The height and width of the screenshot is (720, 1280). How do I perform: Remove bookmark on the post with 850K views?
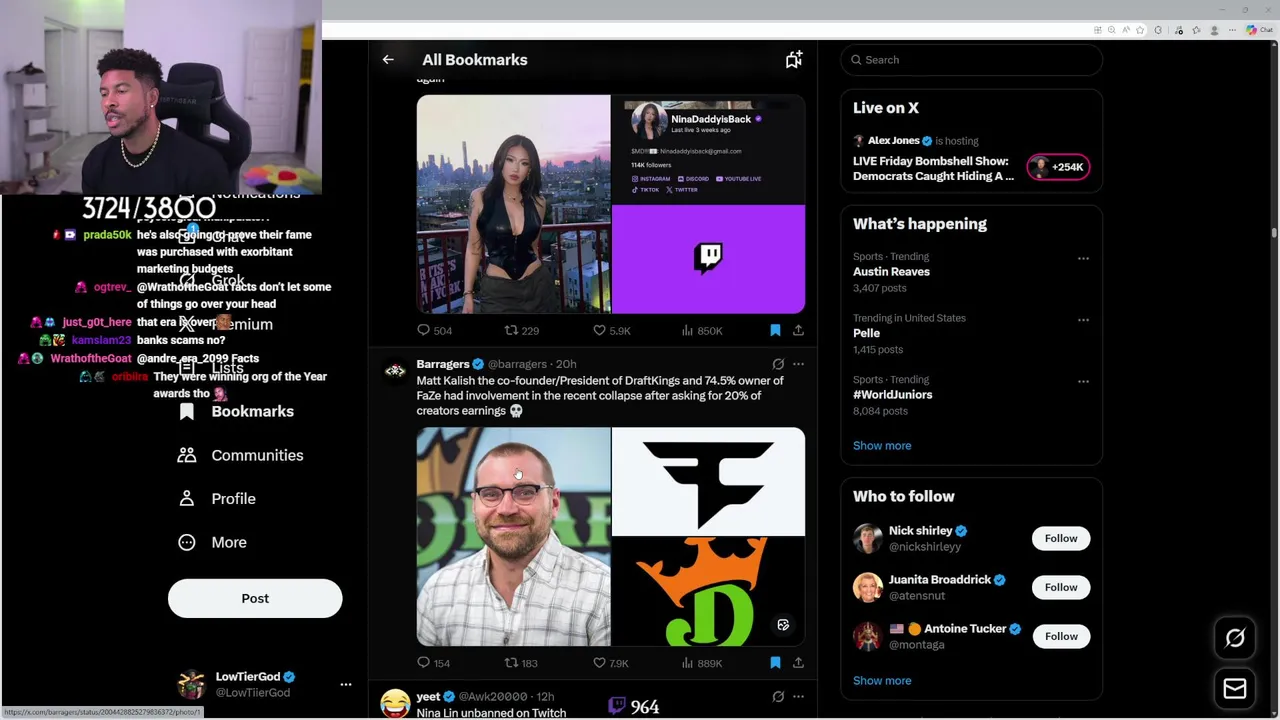pyautogui.click(x=775, y=330)
